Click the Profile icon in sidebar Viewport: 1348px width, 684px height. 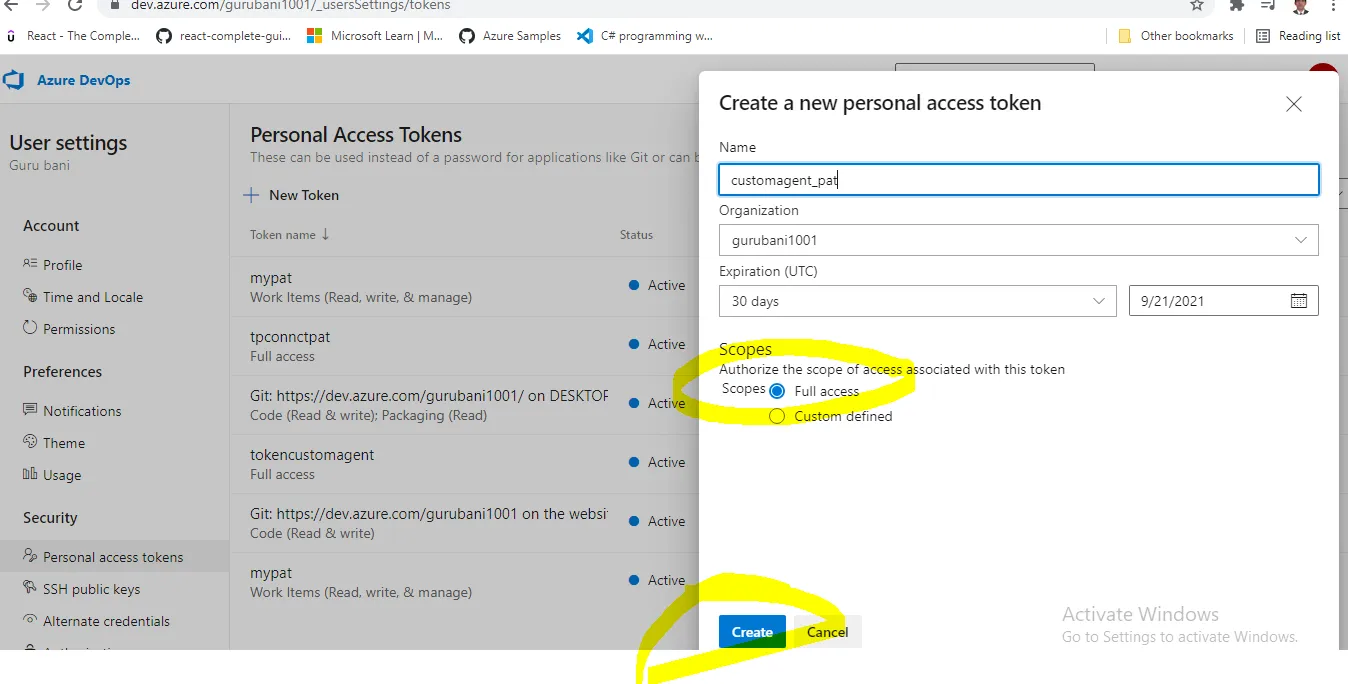[30, 264]
